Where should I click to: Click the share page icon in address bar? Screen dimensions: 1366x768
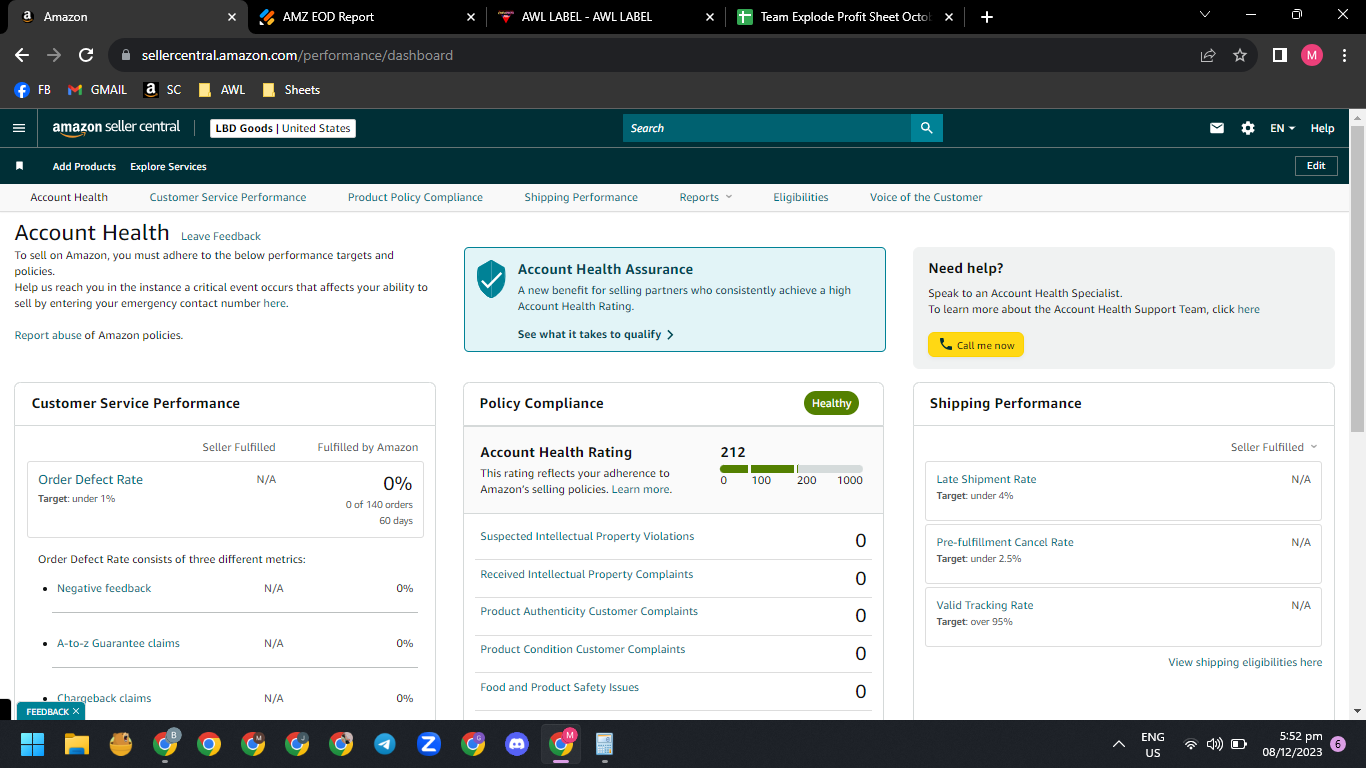point(1208,55)
